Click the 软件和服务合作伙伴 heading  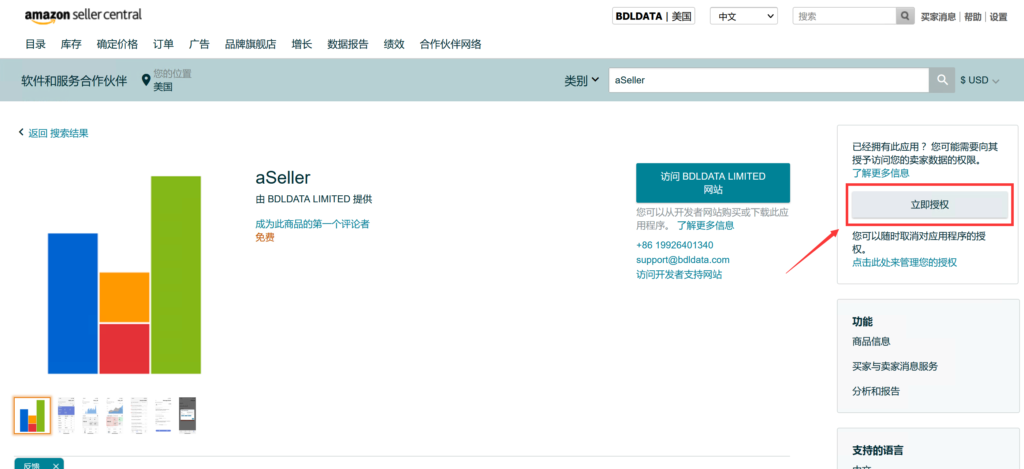[x=74, y=80]
